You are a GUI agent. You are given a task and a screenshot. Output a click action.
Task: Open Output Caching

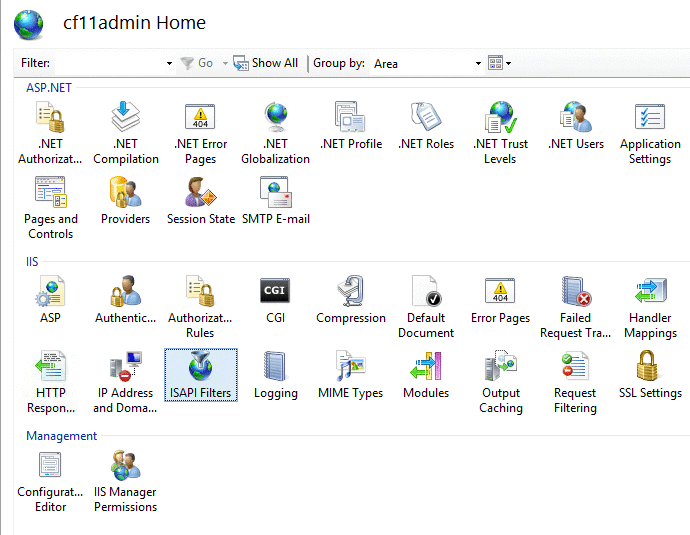[501, 381]
